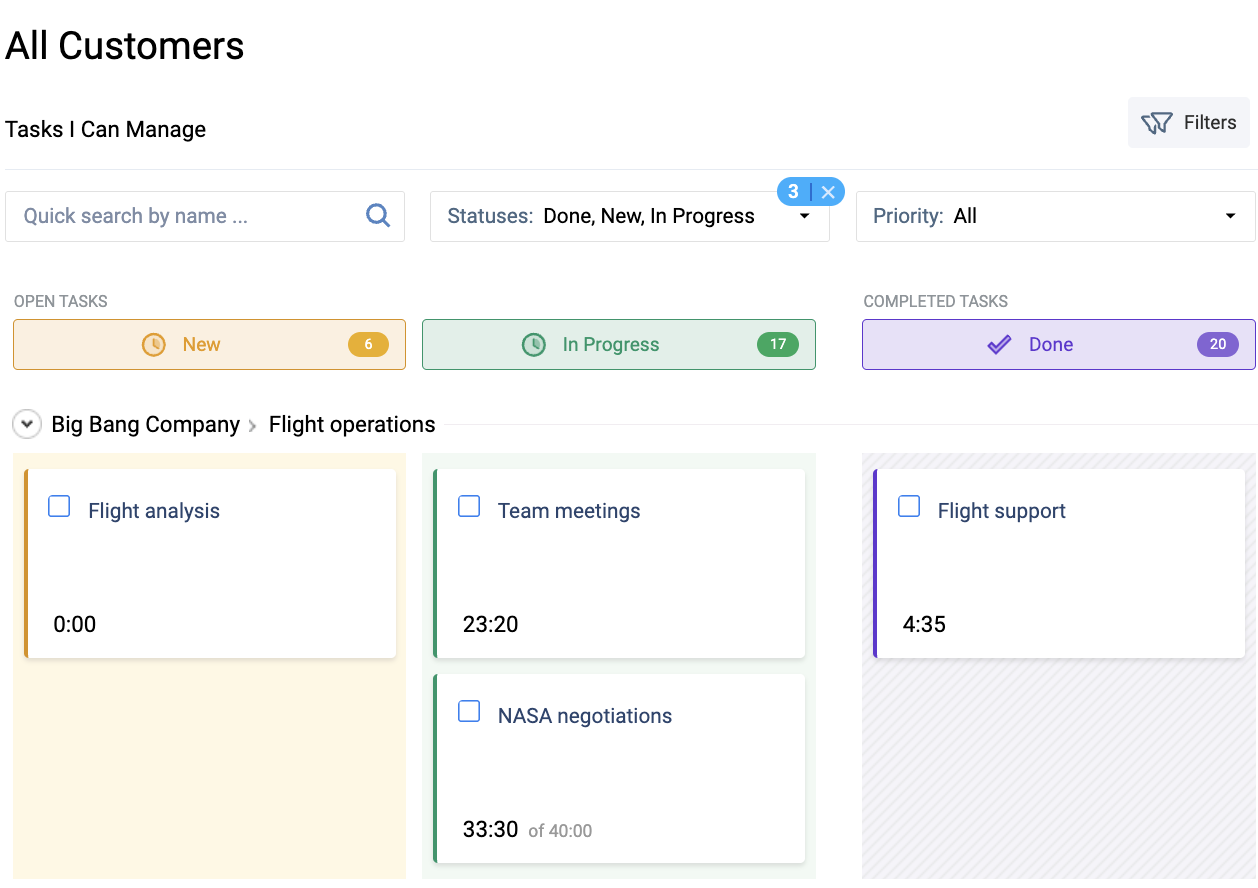The height and width of the screenshot is (888, 1258).
Task: Click the quick search input field
Action: click(180, 215)
